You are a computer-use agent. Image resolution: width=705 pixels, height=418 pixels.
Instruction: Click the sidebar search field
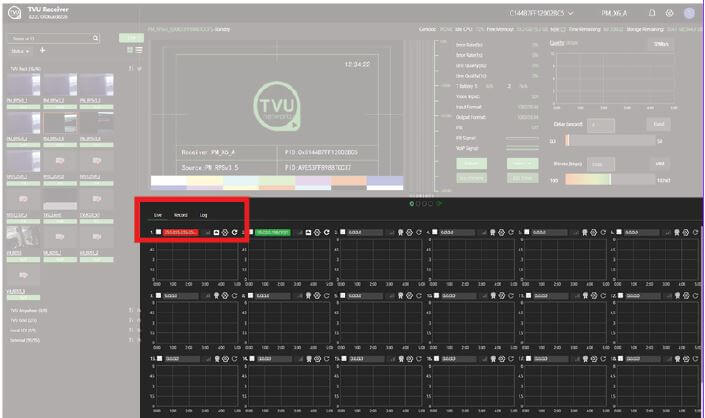(54, 38)
